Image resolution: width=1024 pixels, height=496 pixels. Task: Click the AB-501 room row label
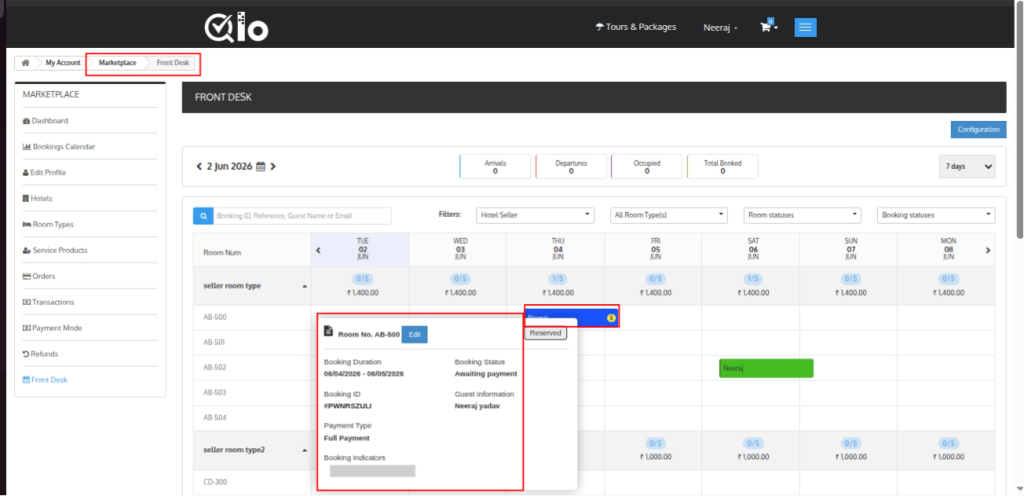213,342
